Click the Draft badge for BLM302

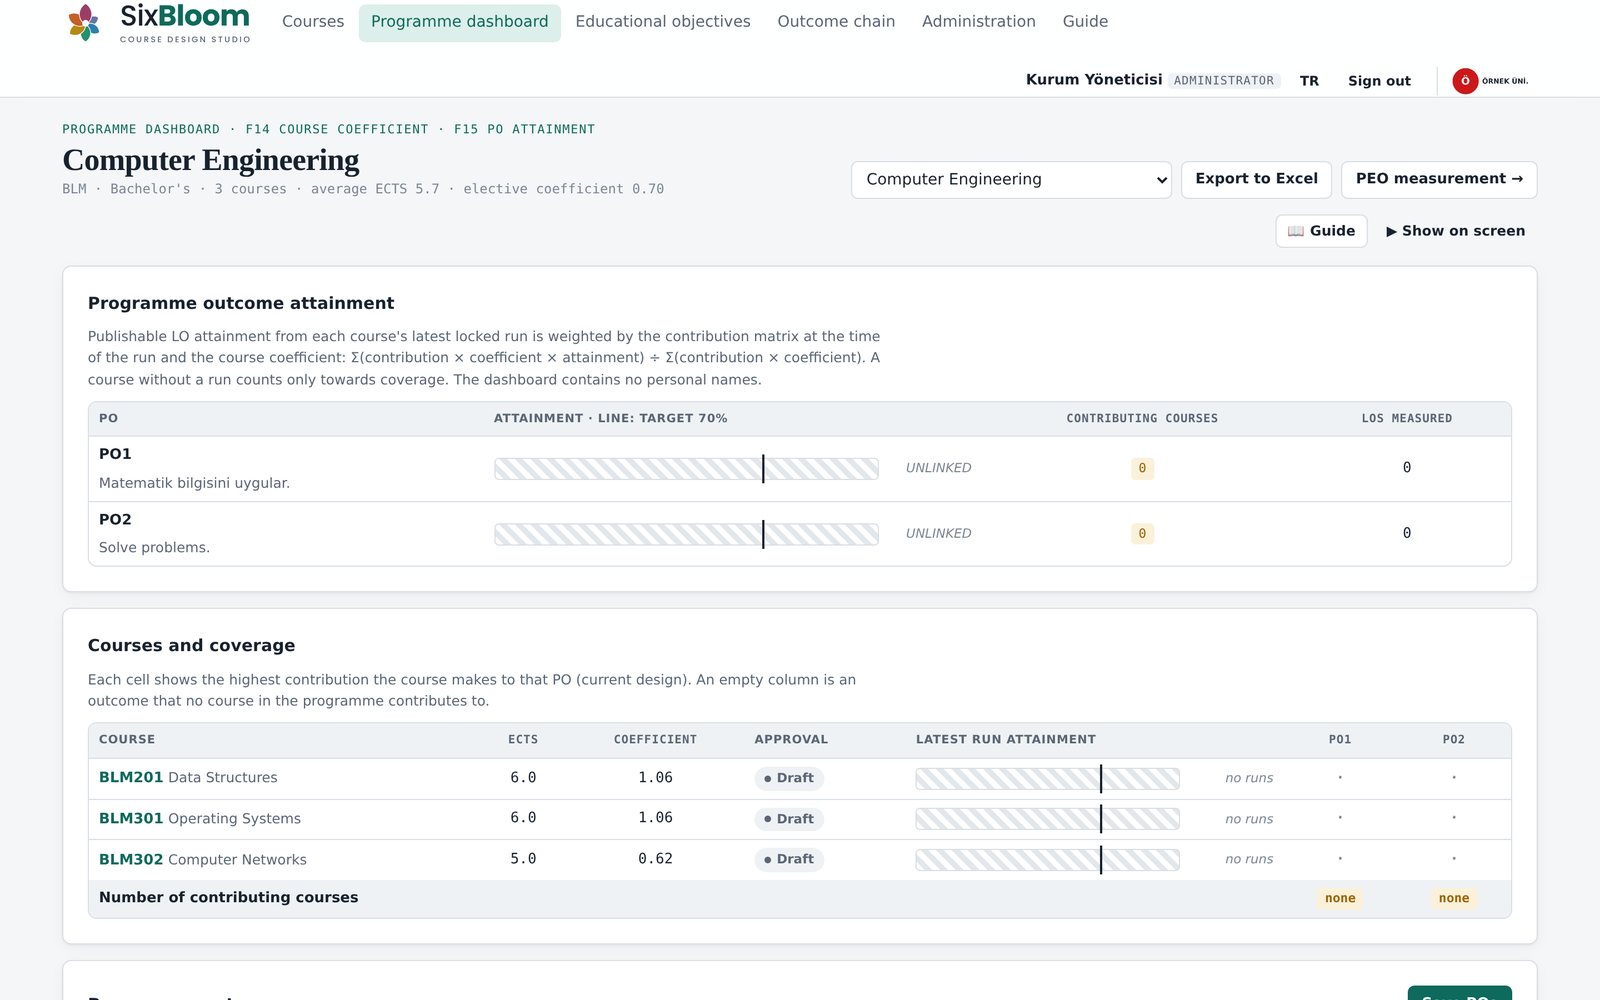coord(789,859)
